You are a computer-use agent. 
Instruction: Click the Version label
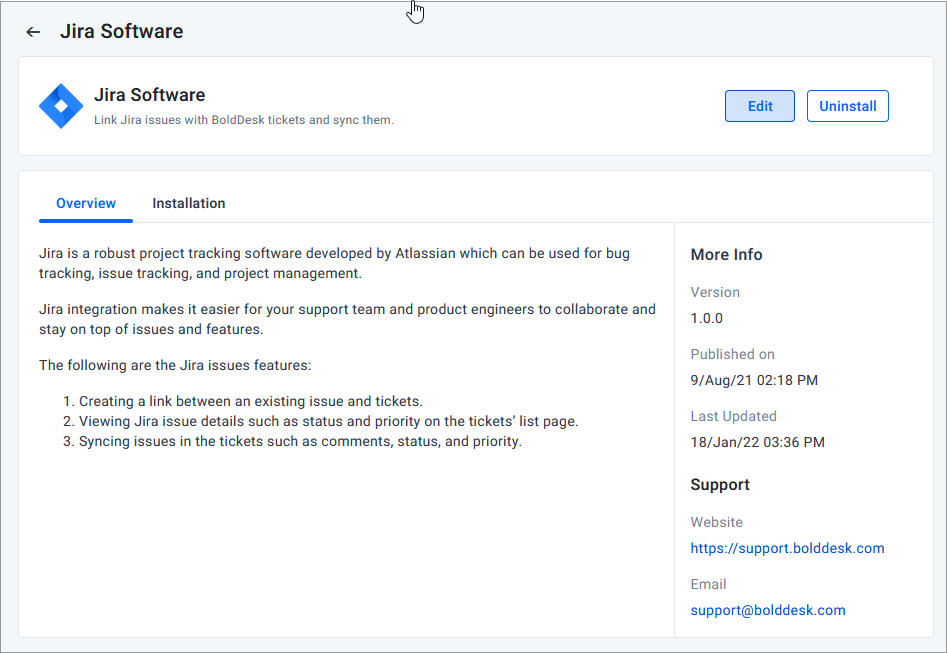coord(715,292)
